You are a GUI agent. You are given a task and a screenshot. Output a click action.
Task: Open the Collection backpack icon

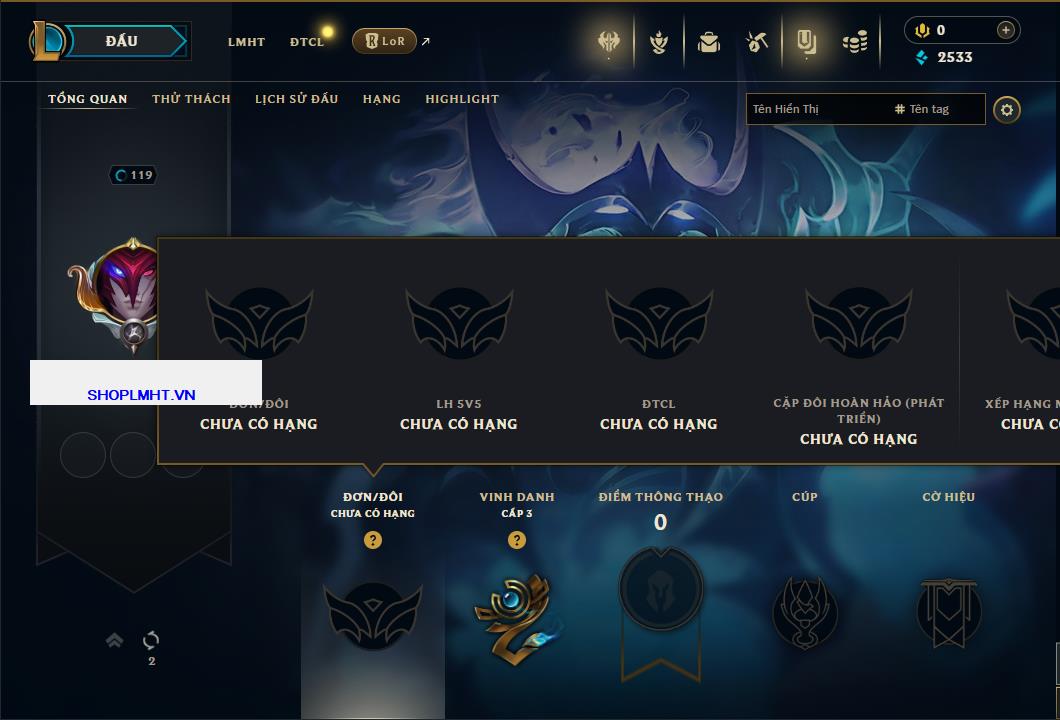coord(708,43)
